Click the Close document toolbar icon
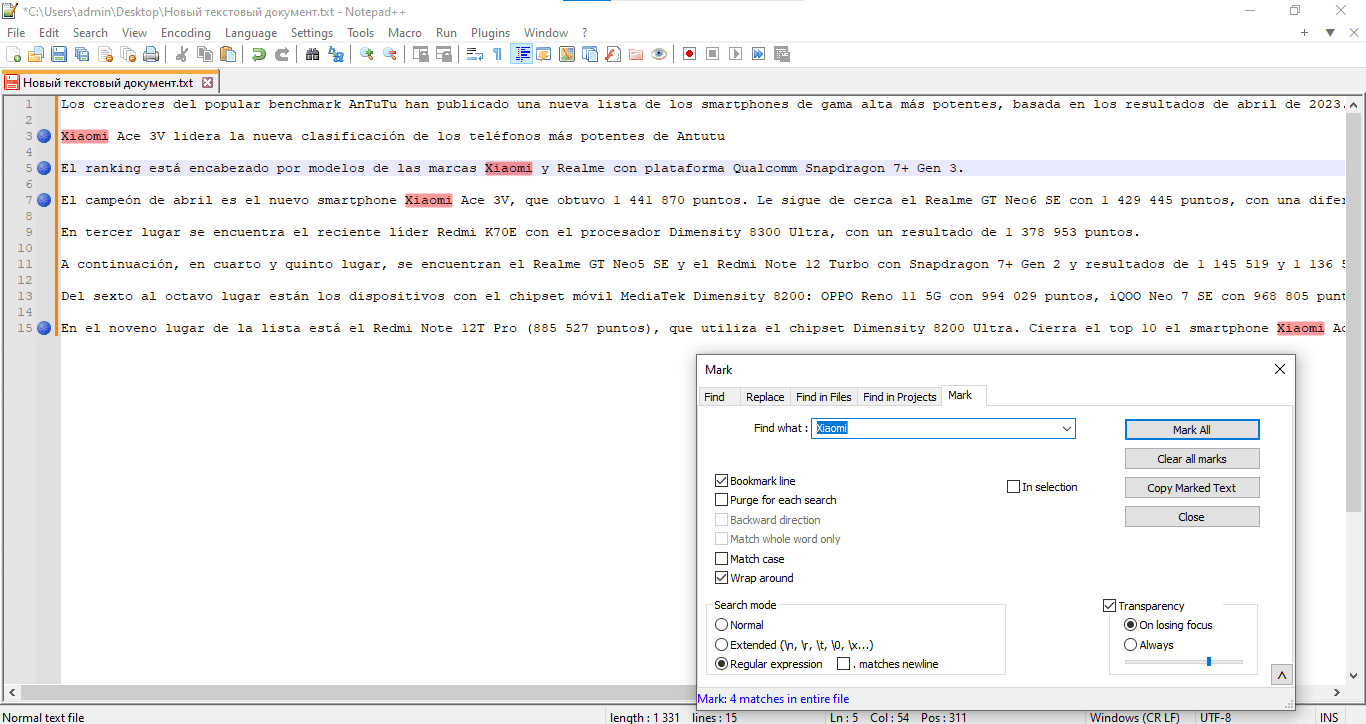The height and width of the screenshot is (724, 1366). [x=105, y=54]
